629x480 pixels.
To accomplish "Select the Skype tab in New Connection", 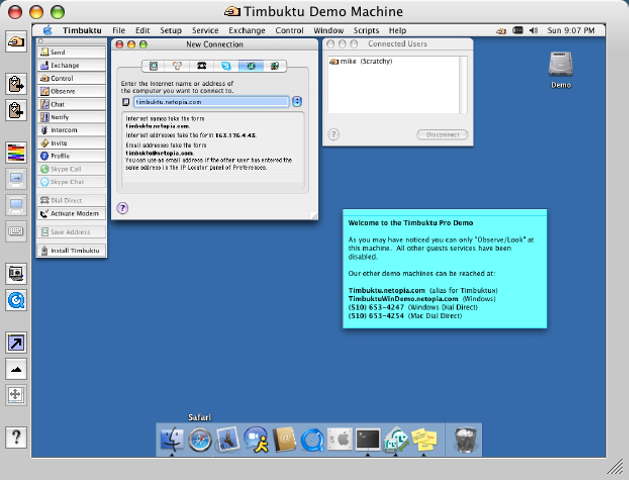I will tap(226, 66).
